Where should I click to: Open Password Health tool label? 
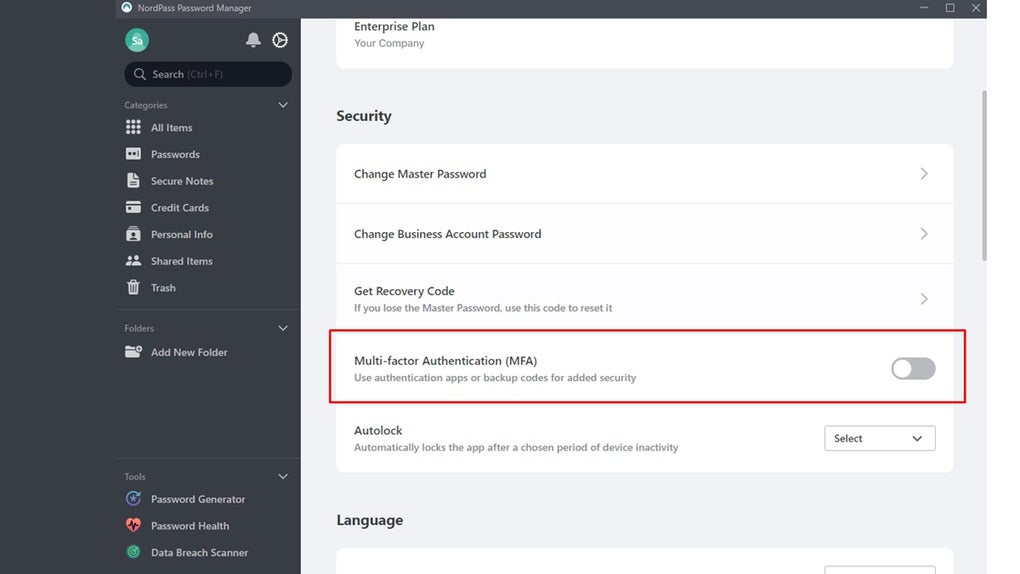tap(190, 526)
